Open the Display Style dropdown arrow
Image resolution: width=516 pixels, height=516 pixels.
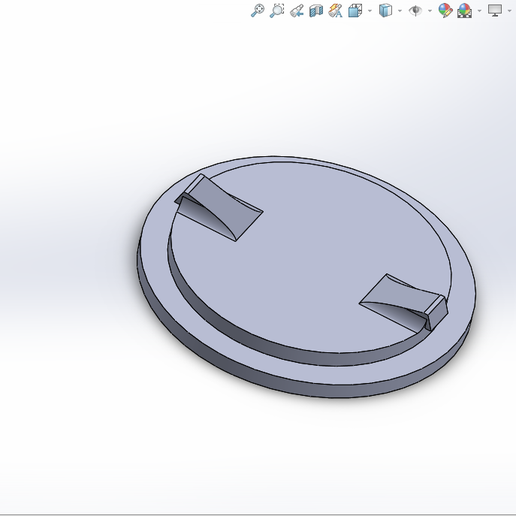[400, 11]
